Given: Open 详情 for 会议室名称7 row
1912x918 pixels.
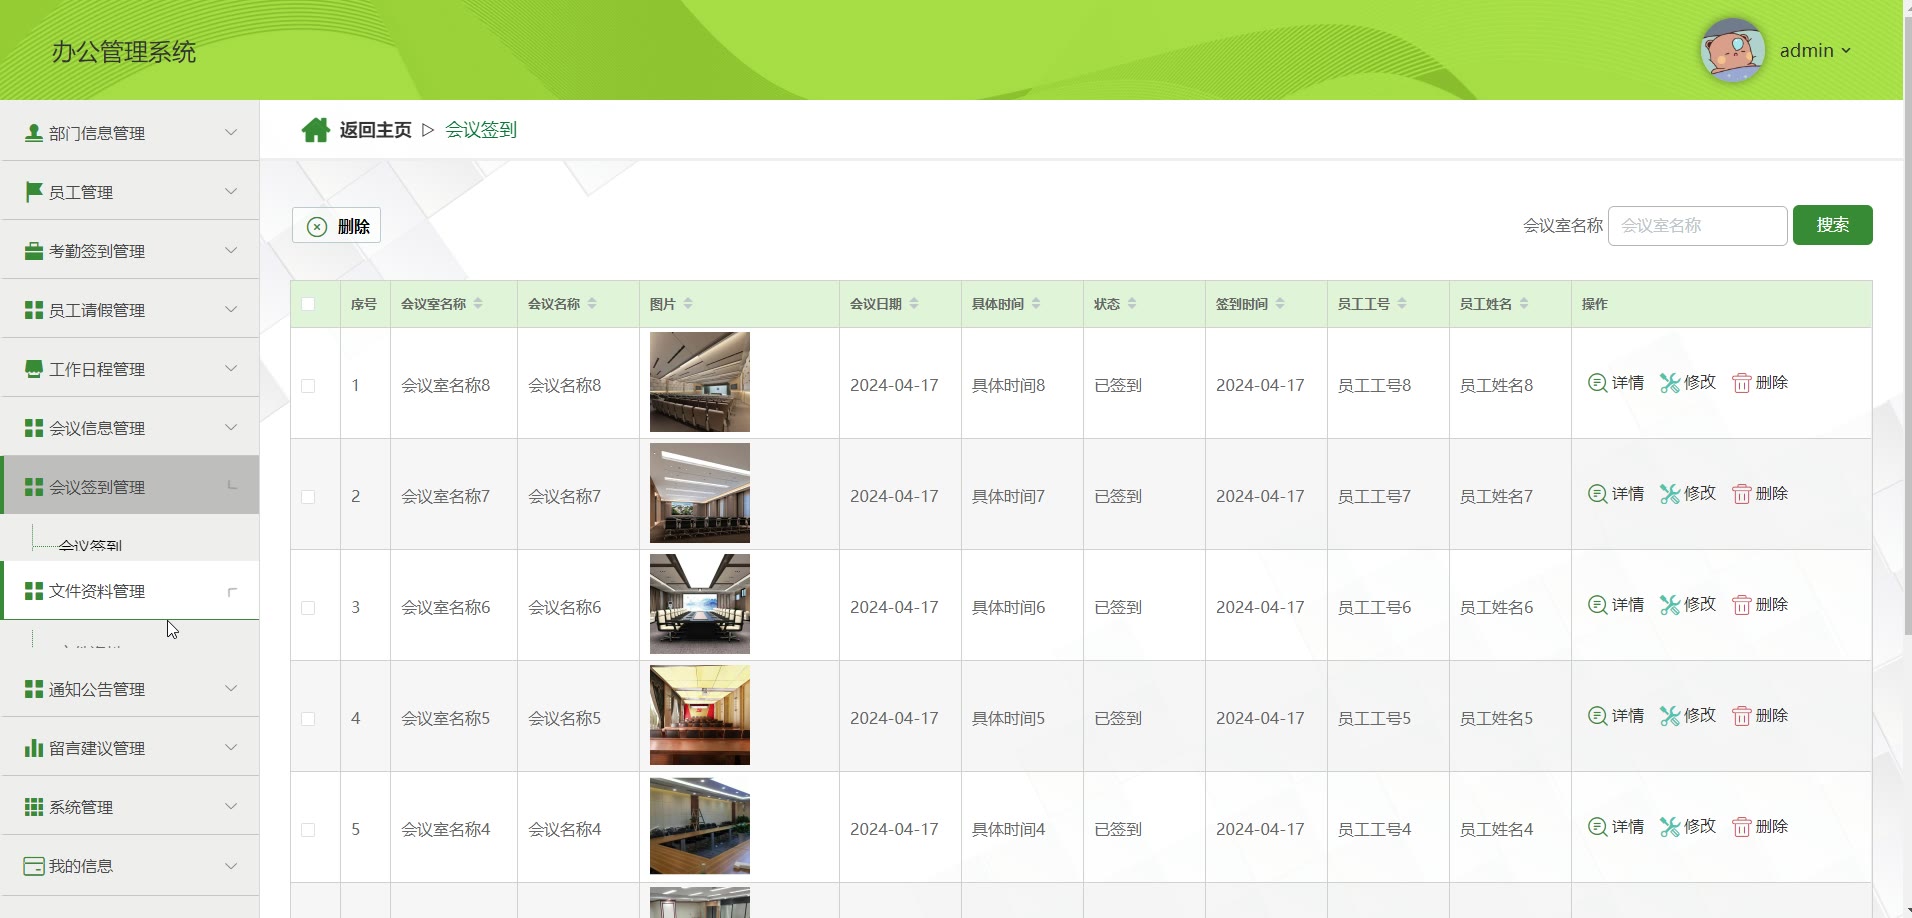Looking at the screenshot, I should tap(1616, 494).
